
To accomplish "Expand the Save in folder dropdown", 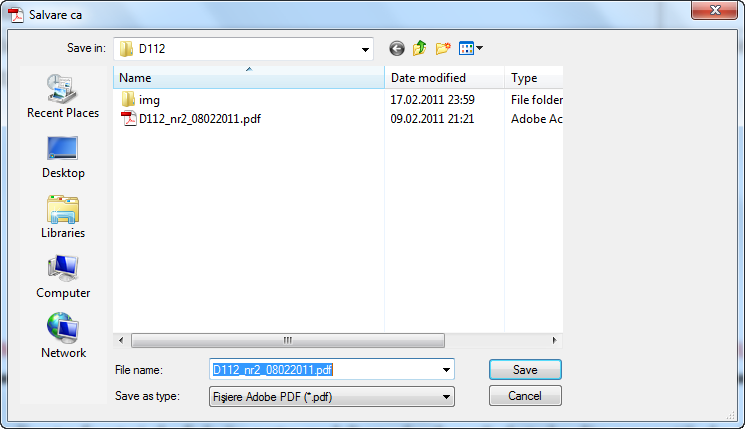I will point(365,49).
